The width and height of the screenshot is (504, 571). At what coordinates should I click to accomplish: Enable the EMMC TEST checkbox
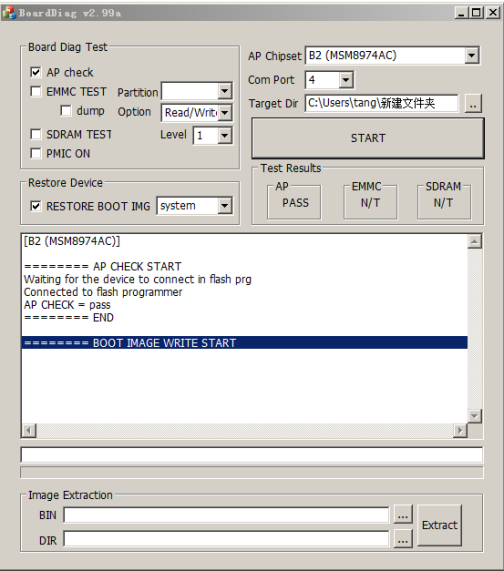click(x=36, y=91)
